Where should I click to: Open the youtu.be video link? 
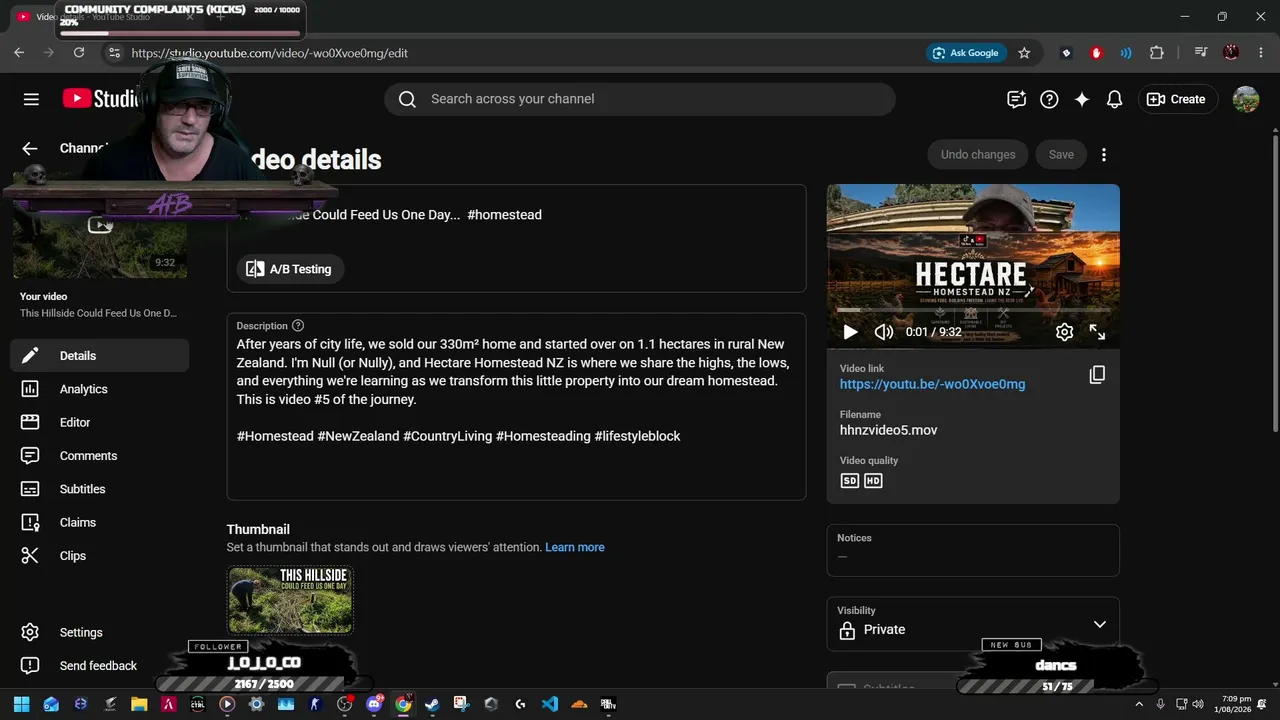[932, 384]
